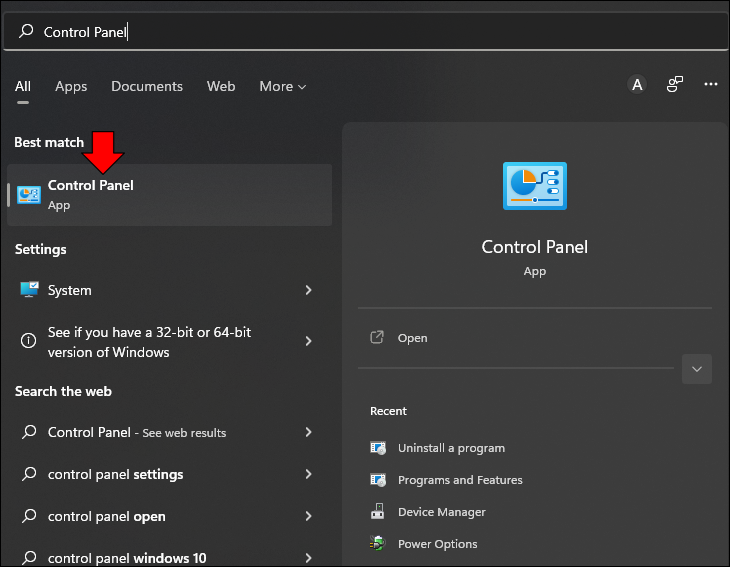This screenshot has width=730, height=567.
Task: Open Power Options from Recent list
Action: (437, 544)
